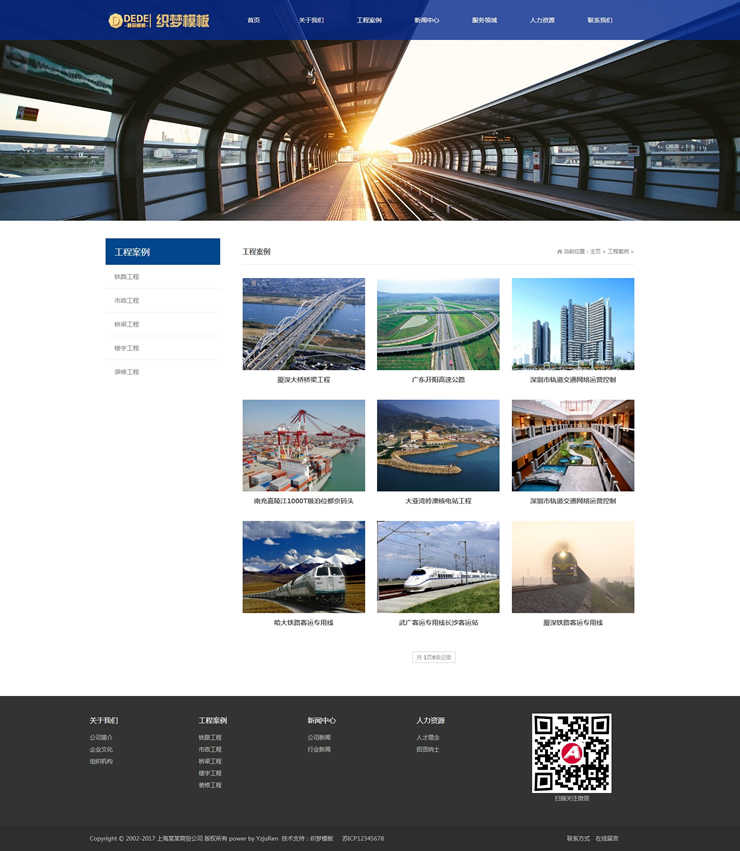Screen dimensions: 740x851
Task: Select 服务领域 in the top navigation
Action: click(x=484, y=20)
